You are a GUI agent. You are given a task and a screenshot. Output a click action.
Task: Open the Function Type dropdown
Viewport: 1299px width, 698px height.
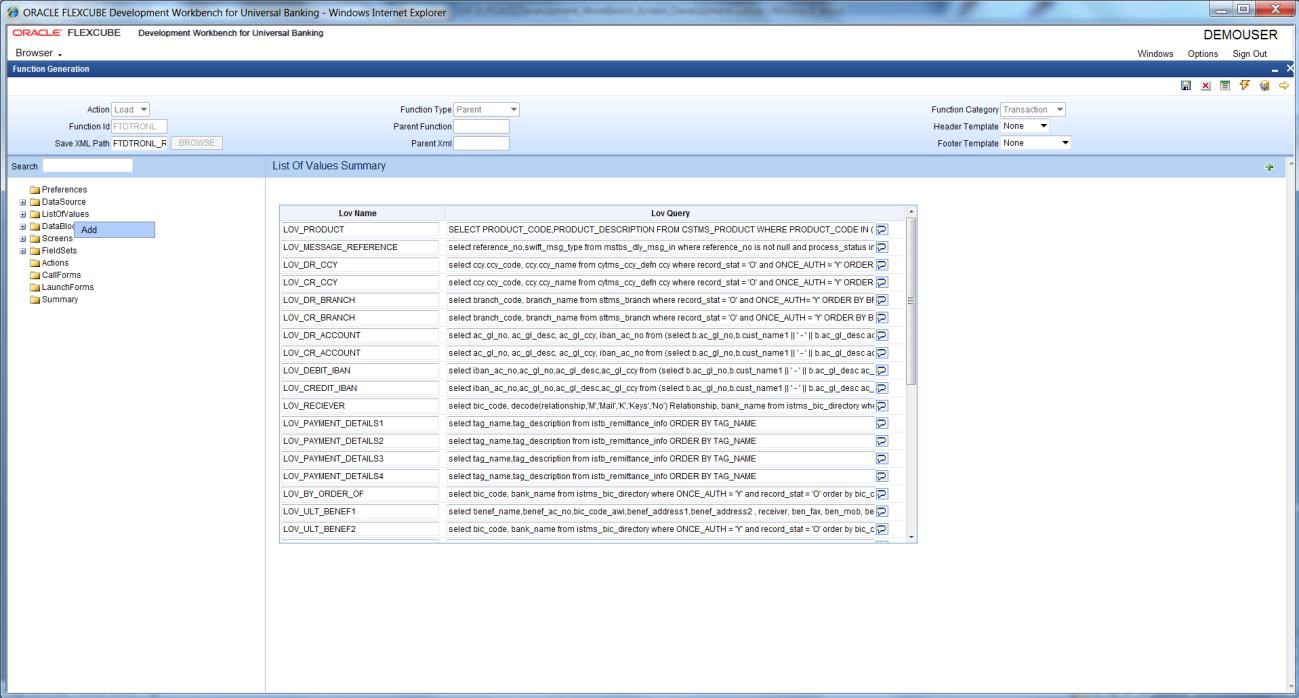click(487, 109)
